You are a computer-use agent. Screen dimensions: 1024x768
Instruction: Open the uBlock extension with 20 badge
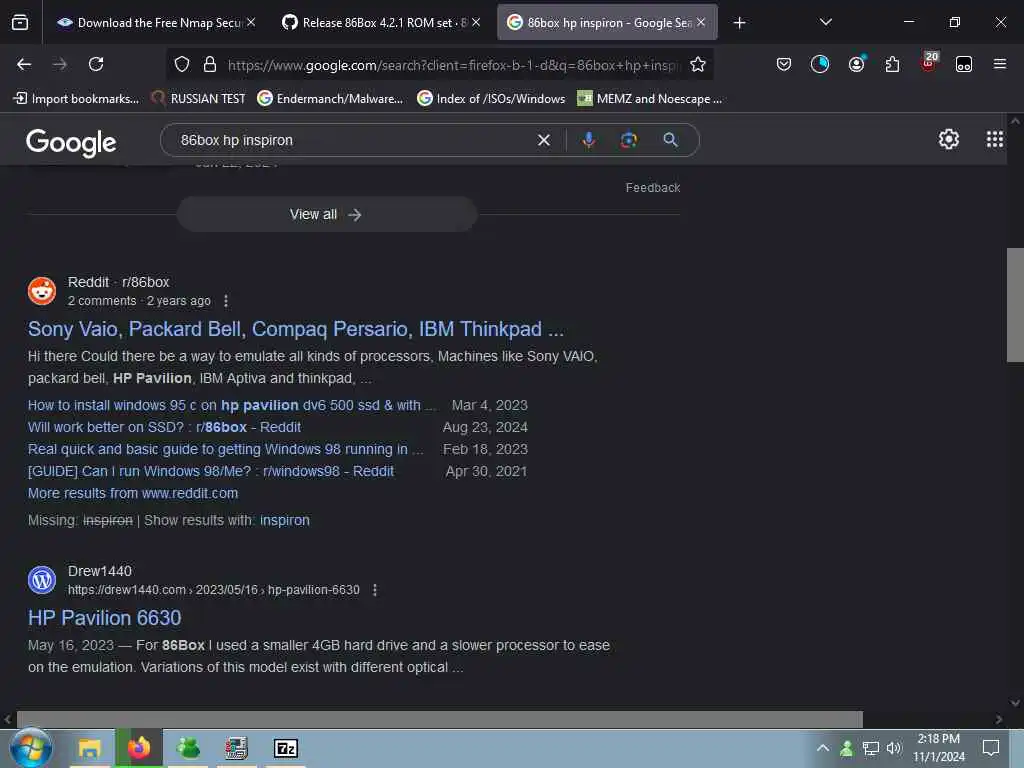(928, 63)
